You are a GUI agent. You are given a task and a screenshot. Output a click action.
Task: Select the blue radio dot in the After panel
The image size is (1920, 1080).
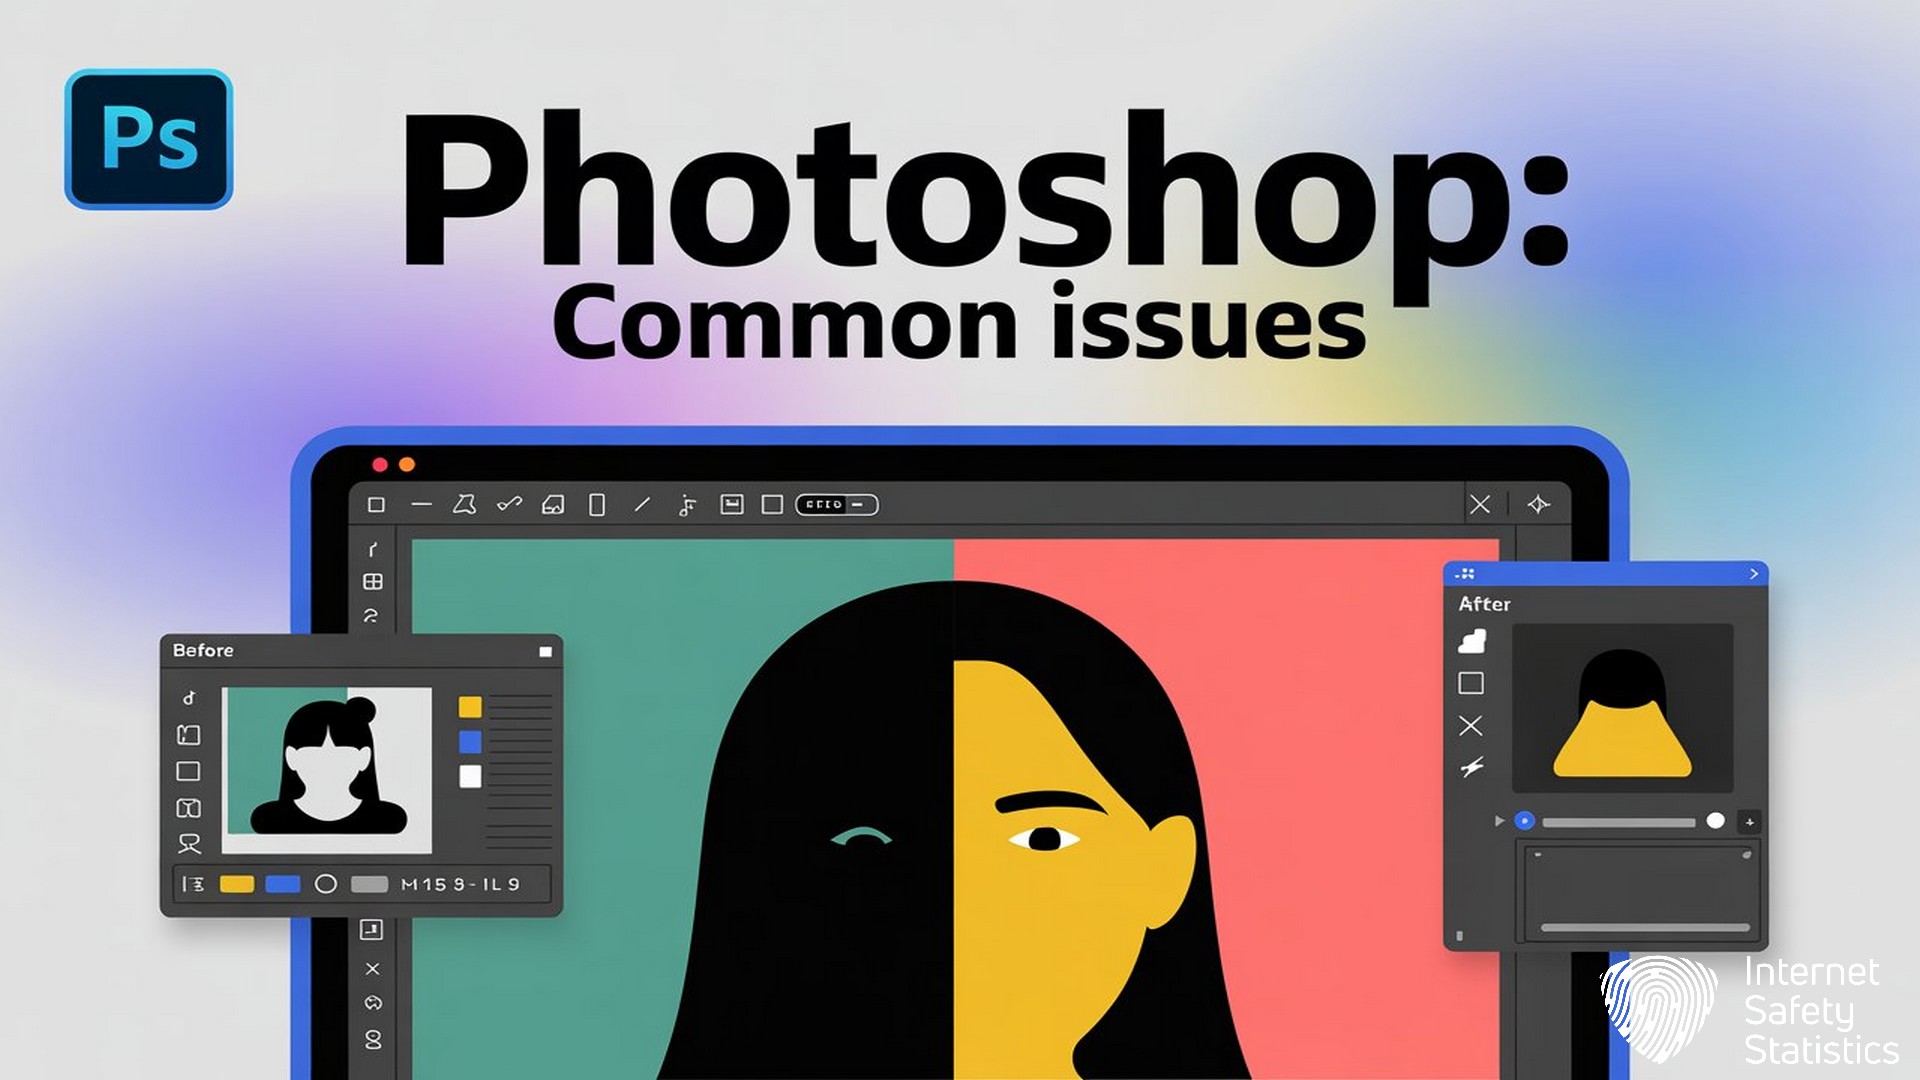(1525, 821)
